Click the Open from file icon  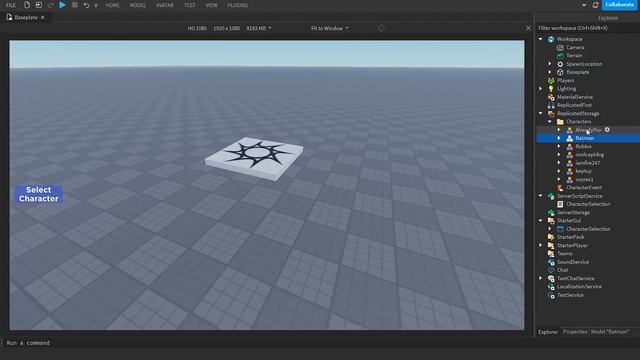click(39, 5)
